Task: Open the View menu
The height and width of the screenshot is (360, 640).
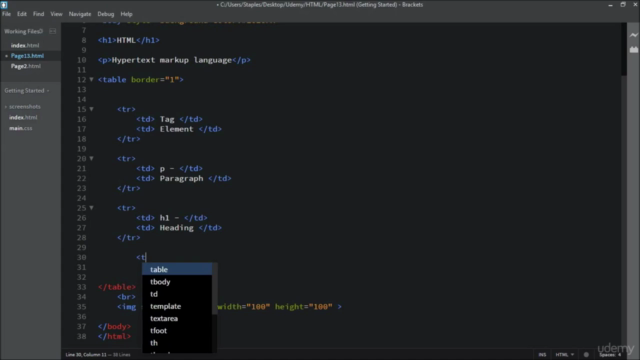Action: coord(56,14)
